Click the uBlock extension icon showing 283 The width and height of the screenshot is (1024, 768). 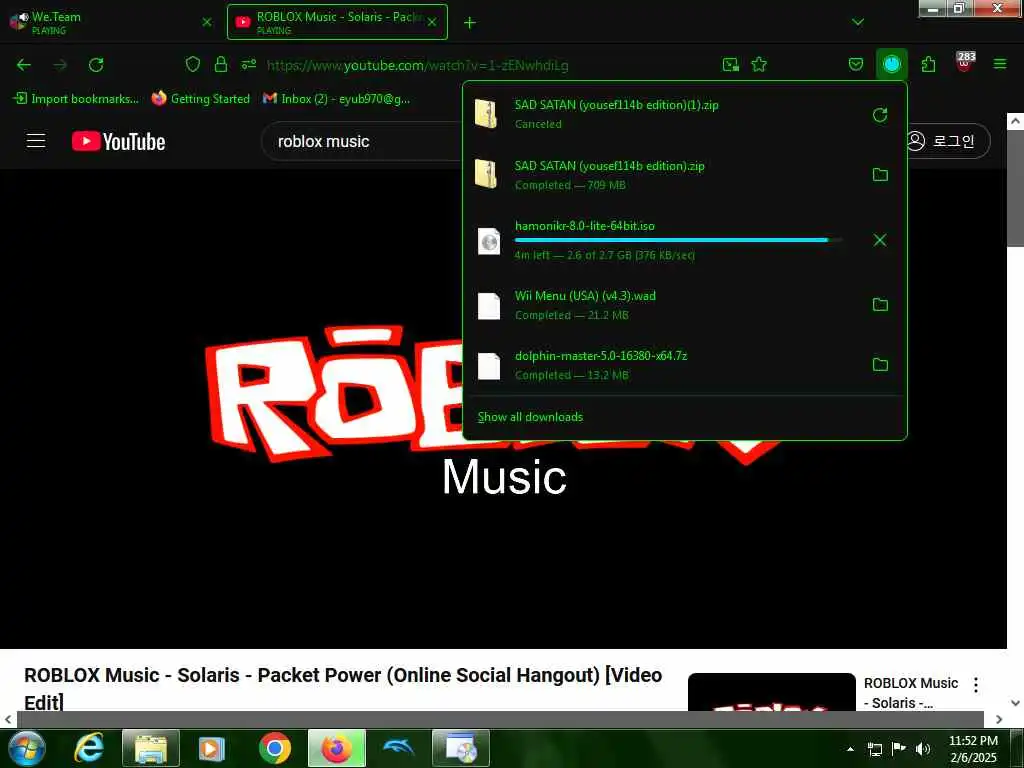point(965,63)
